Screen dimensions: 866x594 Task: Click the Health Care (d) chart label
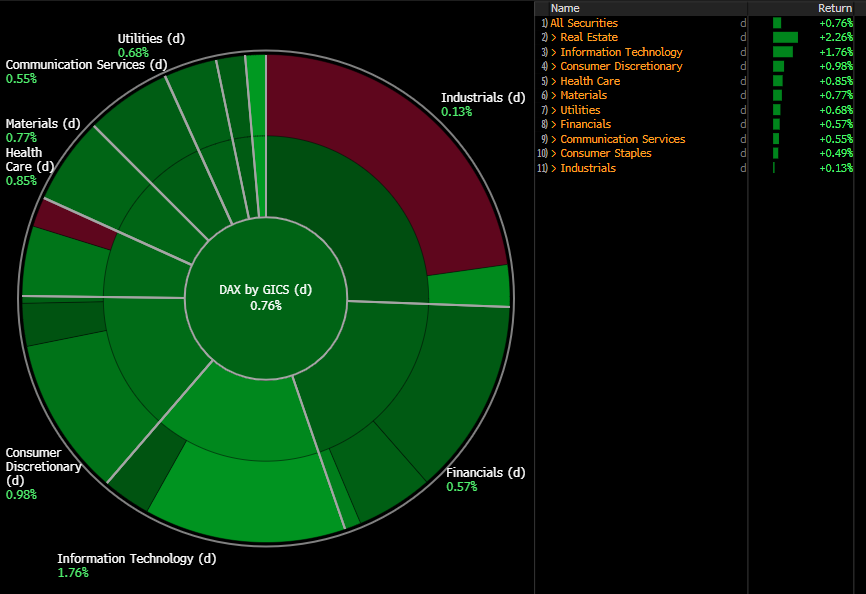pos(30,160)
